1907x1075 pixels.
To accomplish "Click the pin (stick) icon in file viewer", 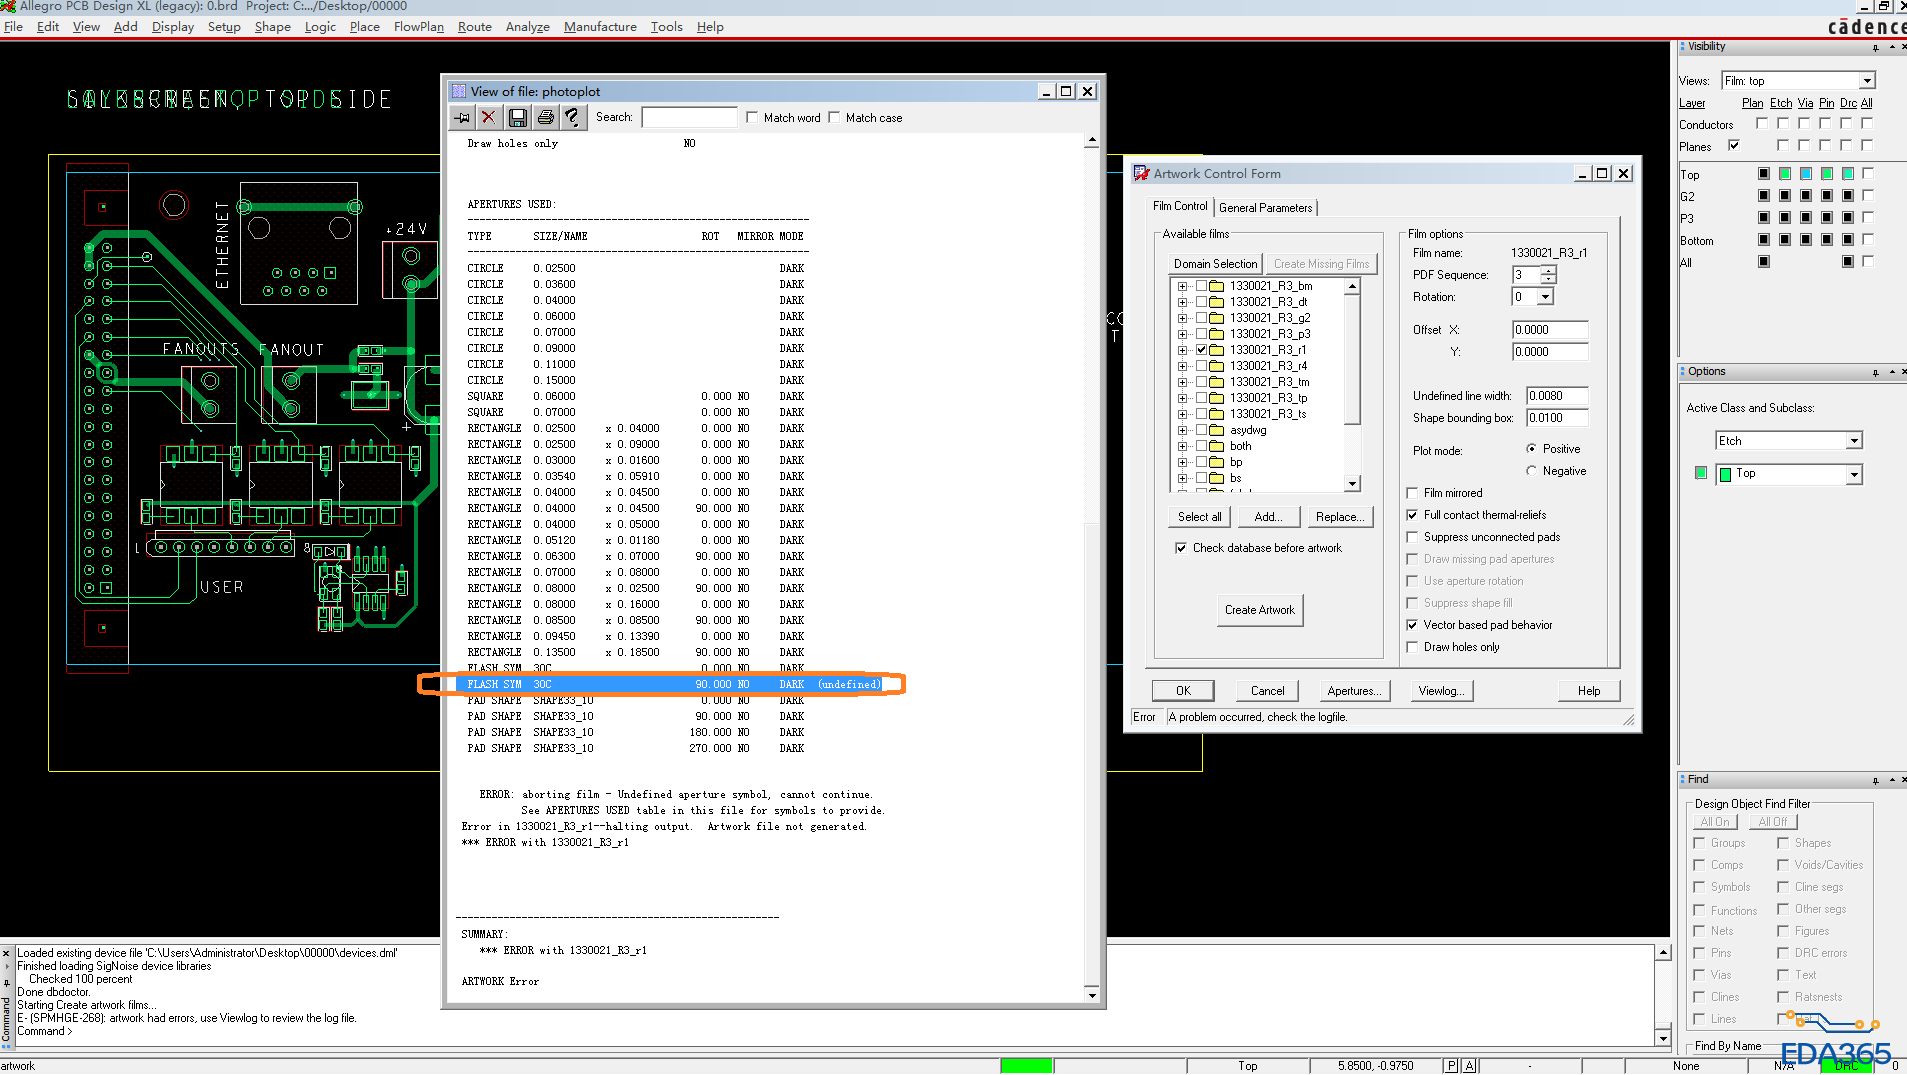I will 462,118.
